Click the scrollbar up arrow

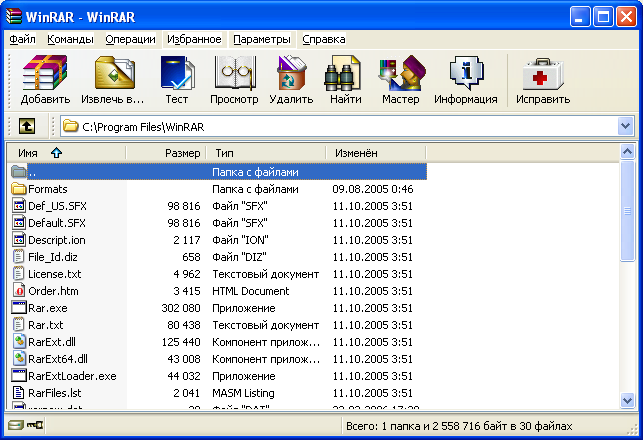[627, 152]
